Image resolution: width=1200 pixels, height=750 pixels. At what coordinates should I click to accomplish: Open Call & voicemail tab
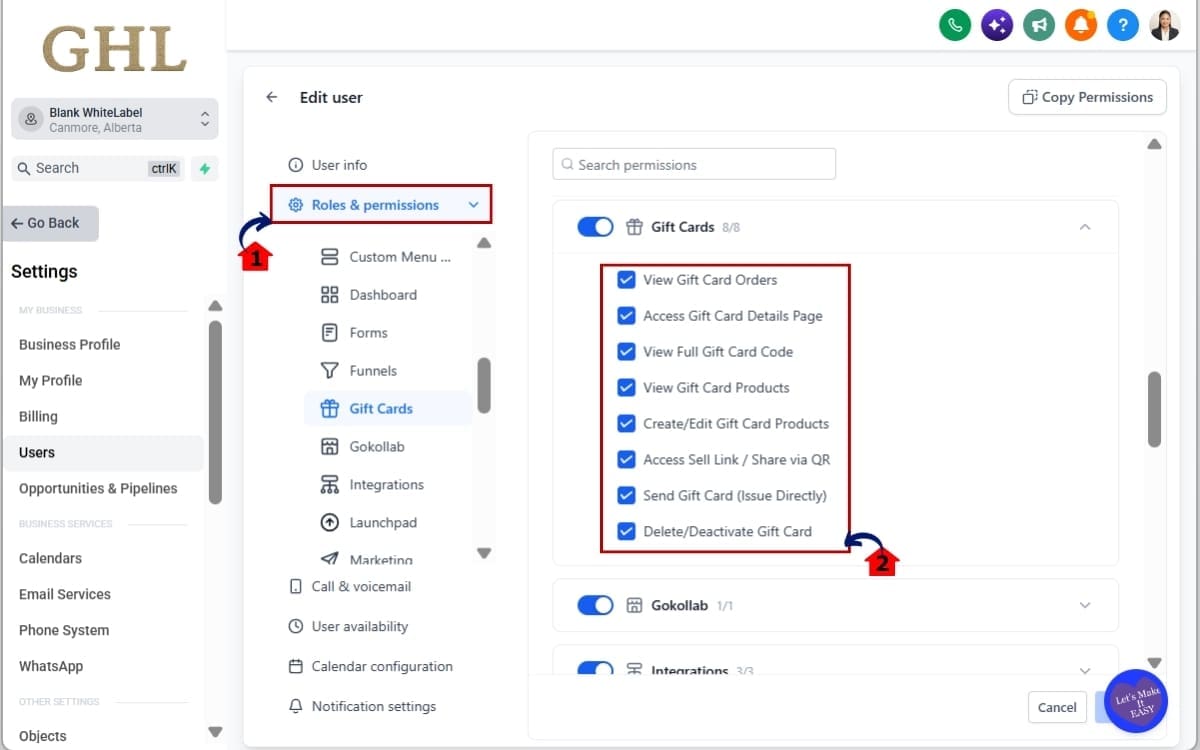coord(349,587)
